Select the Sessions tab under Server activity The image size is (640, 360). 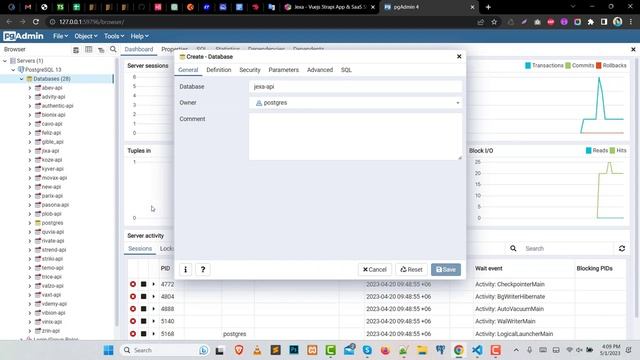click(x=140, y=249)
